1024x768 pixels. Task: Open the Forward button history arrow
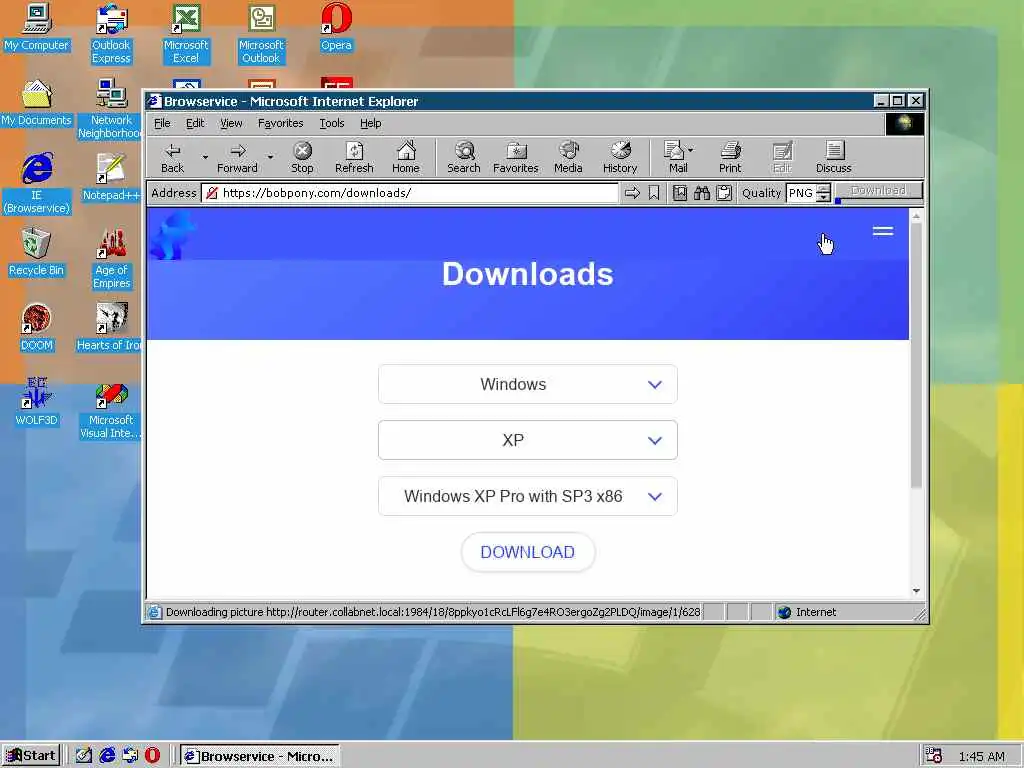(x=270, y=157)
